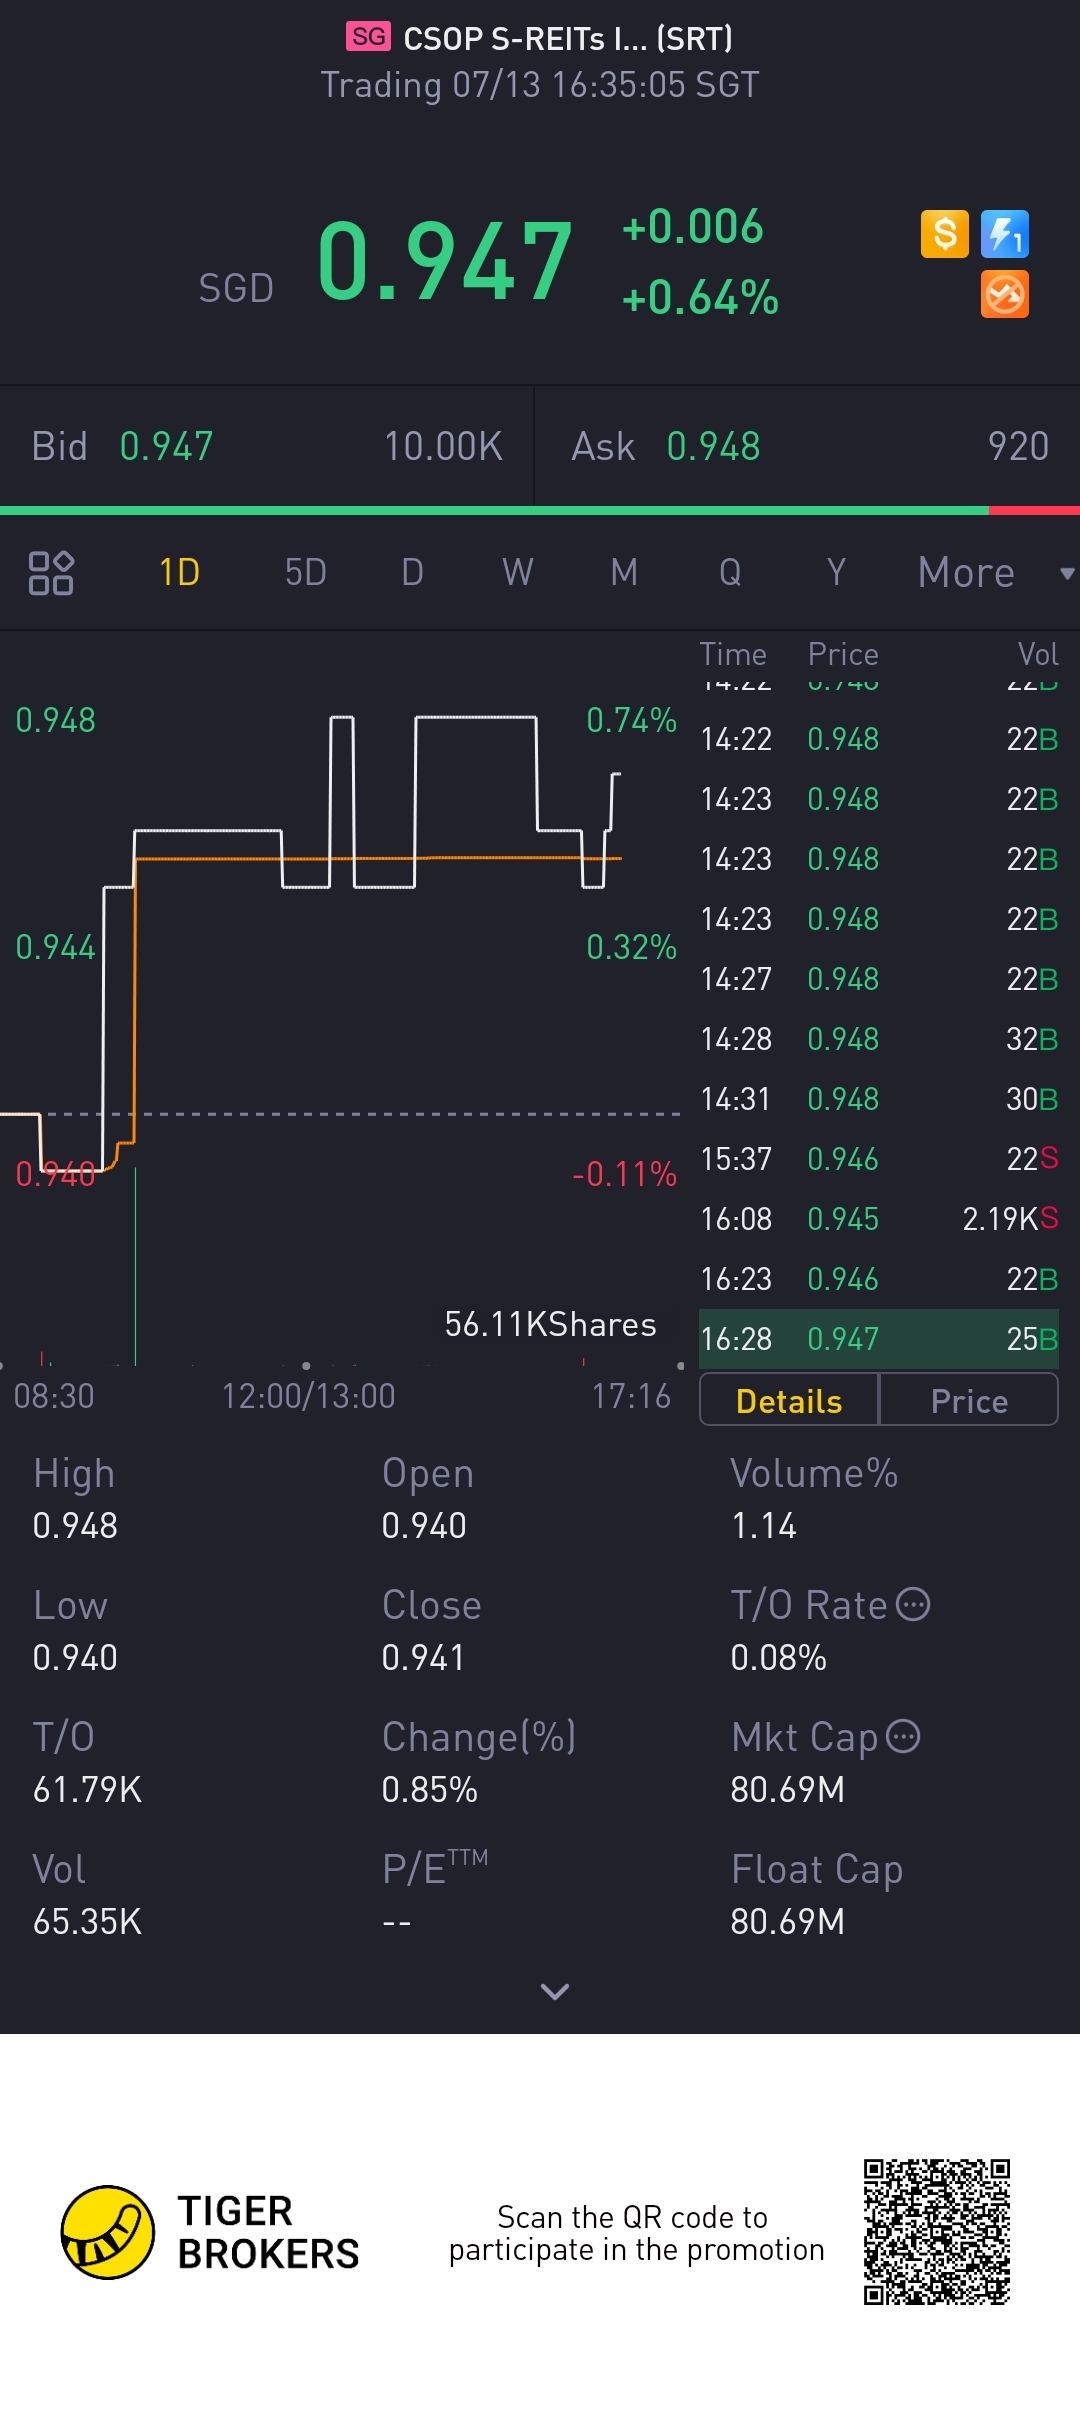This screenshot has width=1080, height=2431.
Task: Tap the 16:08 trade at 0.945
Action: tap(879, 1219)
